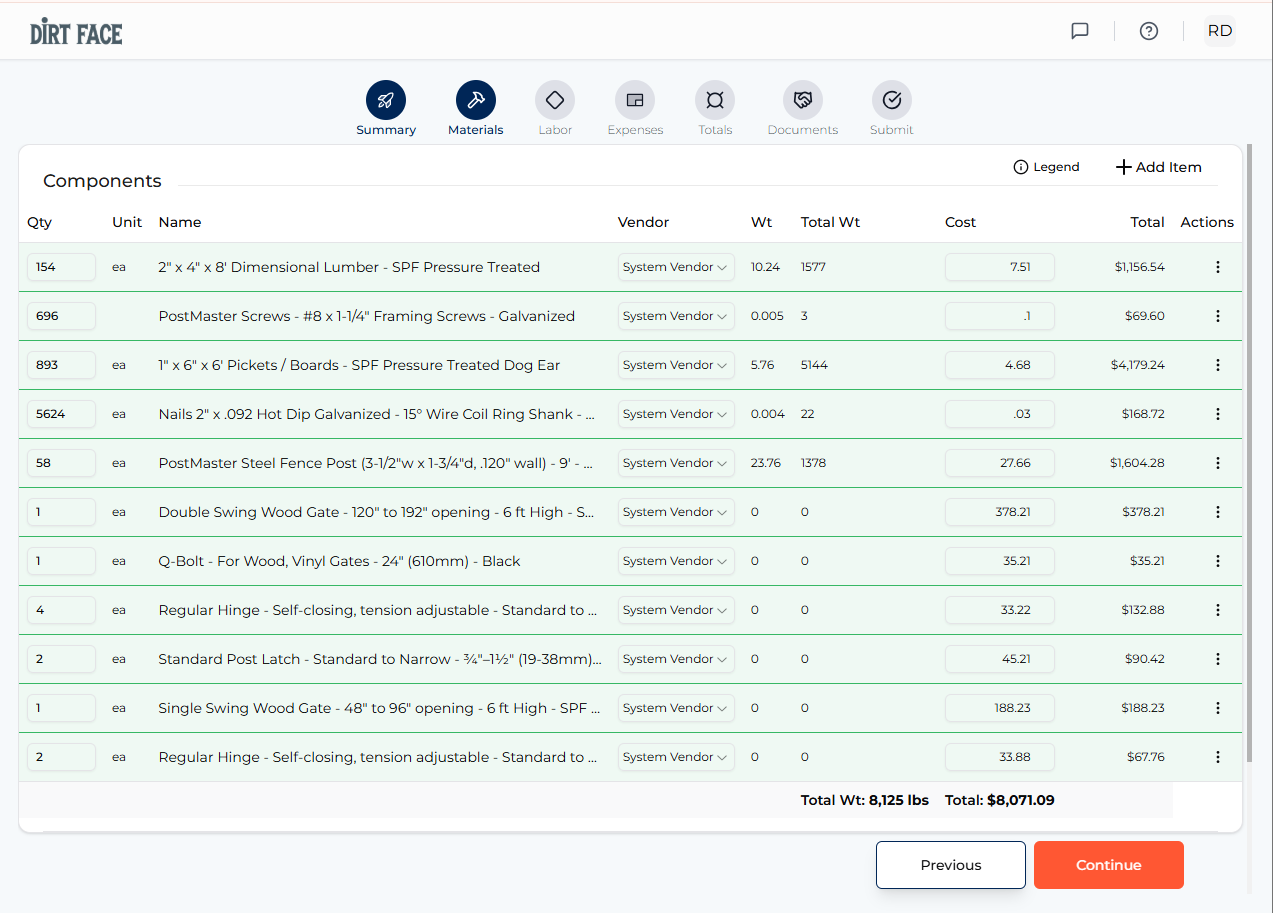The width and height of the screenshot is (1273, 913).
Task: Jump to the Totals step icon
Action: point(715,100)
